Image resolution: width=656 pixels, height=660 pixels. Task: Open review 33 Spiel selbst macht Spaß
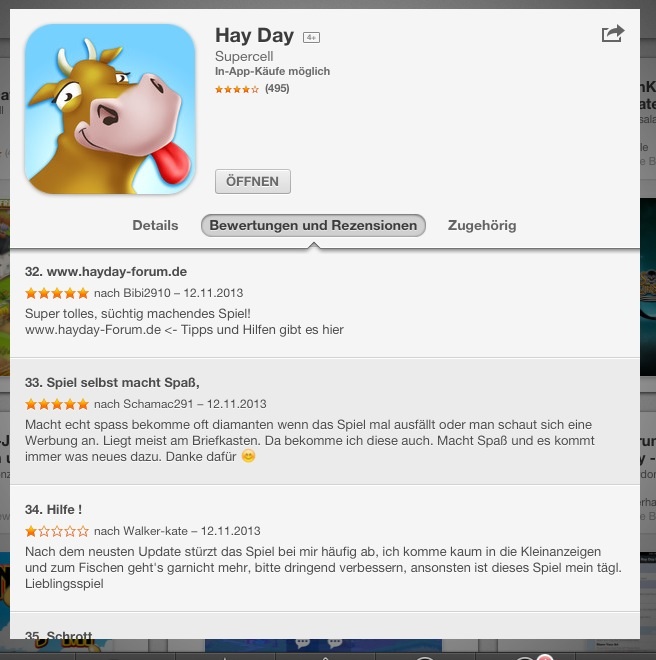pos(112,383)
